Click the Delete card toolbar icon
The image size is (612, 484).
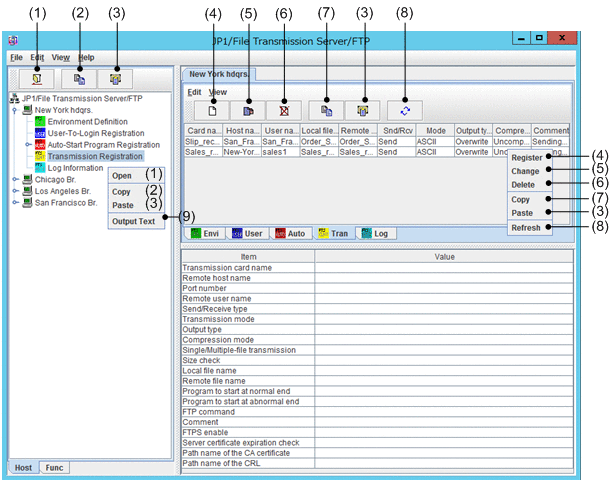click(x=284, y=110)
